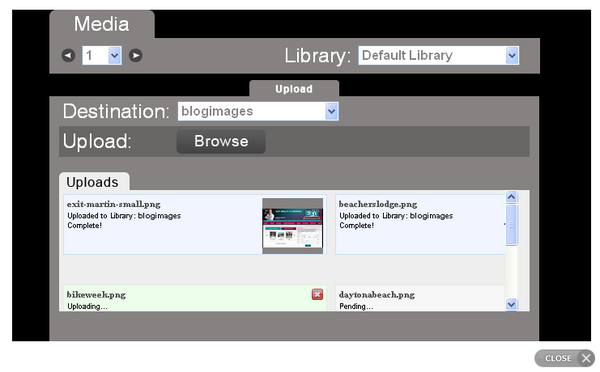Open the Library dropdown showing Default Library
Viewport: 600px width, 372px height.
[x=439, y=55]
